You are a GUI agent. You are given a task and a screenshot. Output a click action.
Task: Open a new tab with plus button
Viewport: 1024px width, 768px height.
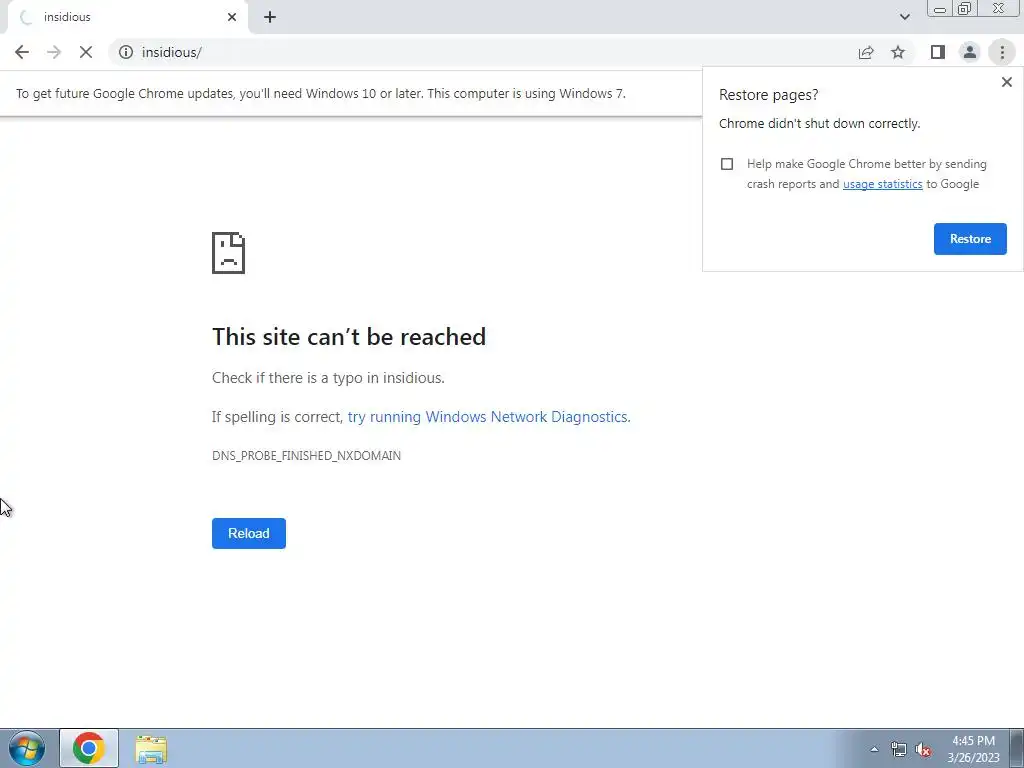tap(270, 17)
